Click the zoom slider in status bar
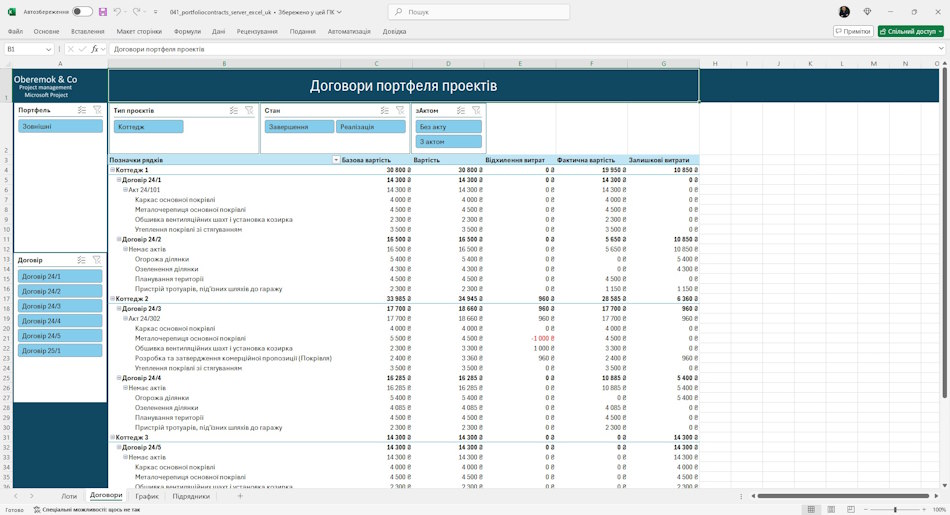Screen dimensions: 950x515 pyautogui.click(x=895, y=510)
